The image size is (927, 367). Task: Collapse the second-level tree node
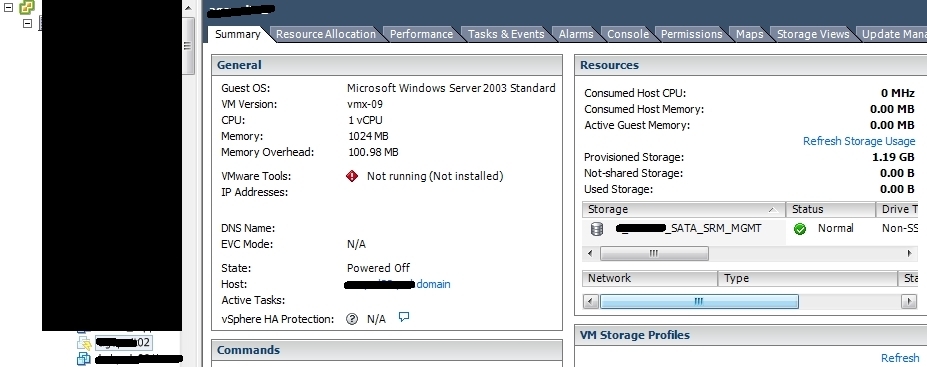point(27,23)
